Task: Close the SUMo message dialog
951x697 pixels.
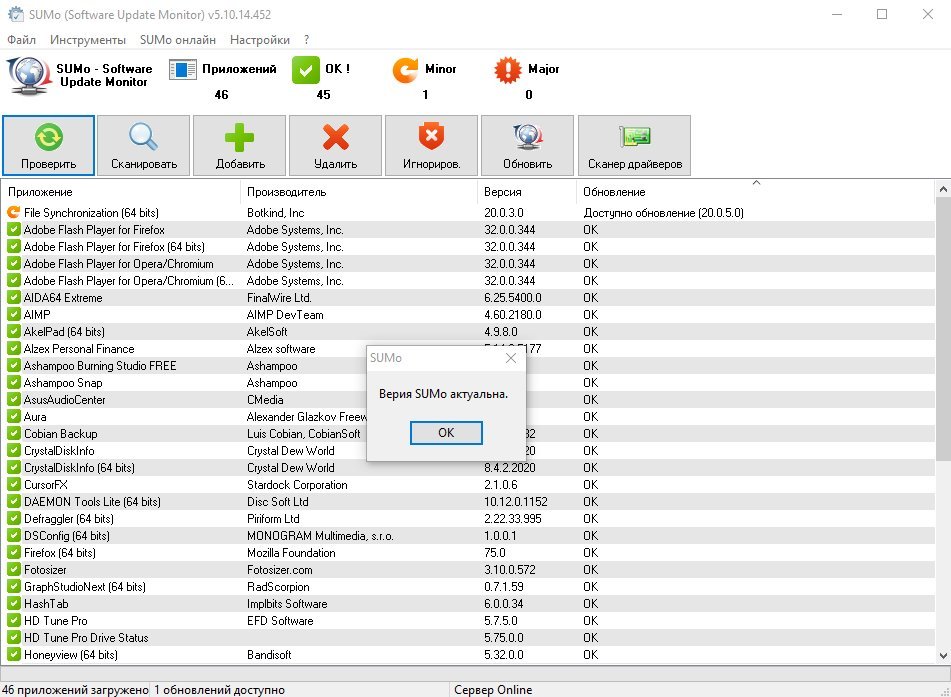Action: pyautogui.click(x=510, y=358)
